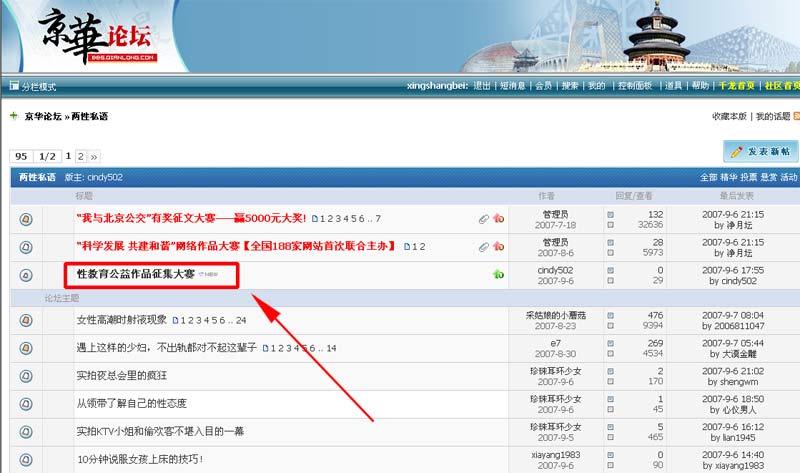
Task: Click the 千龙首页 link
Action: point(736,86)
